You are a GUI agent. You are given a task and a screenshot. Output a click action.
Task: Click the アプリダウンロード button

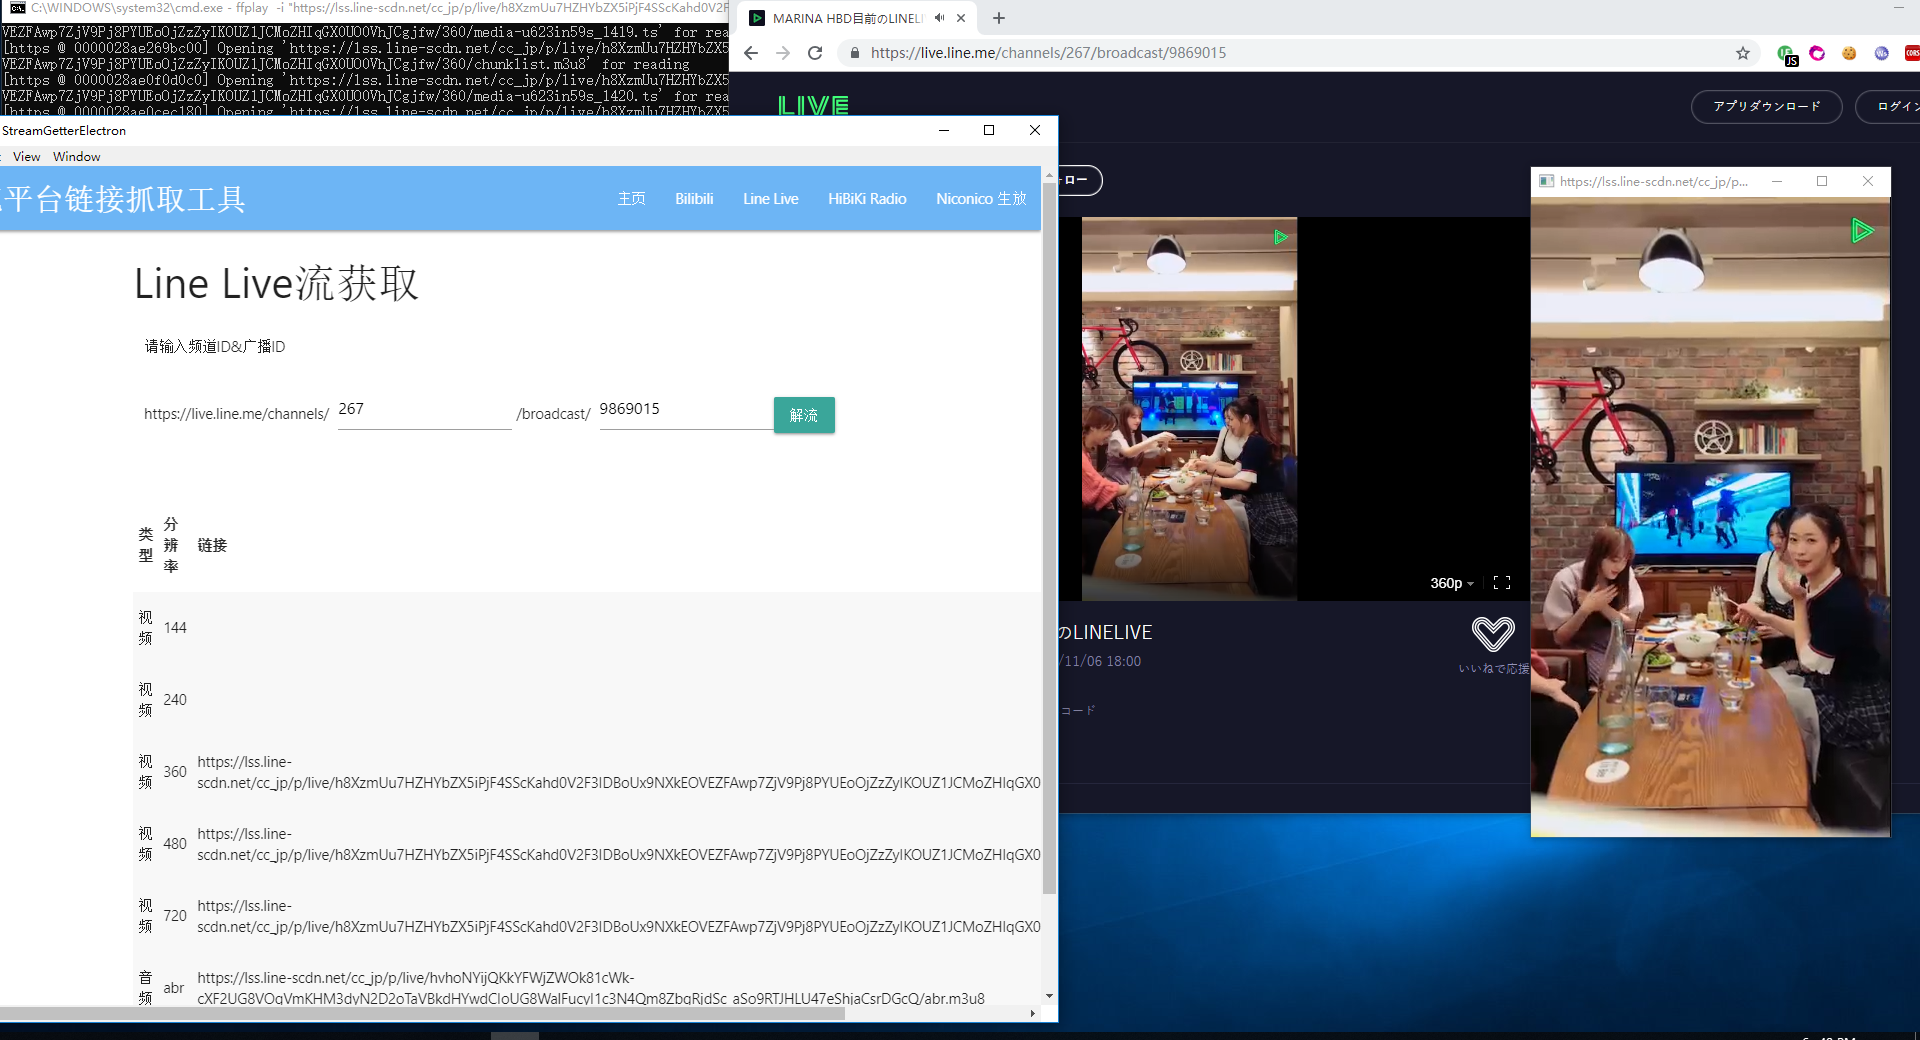pos(1766,106)
